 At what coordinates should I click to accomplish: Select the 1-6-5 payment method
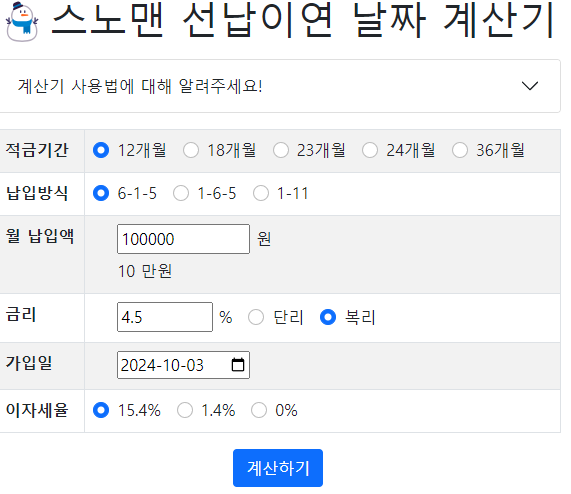coord(181,193)
